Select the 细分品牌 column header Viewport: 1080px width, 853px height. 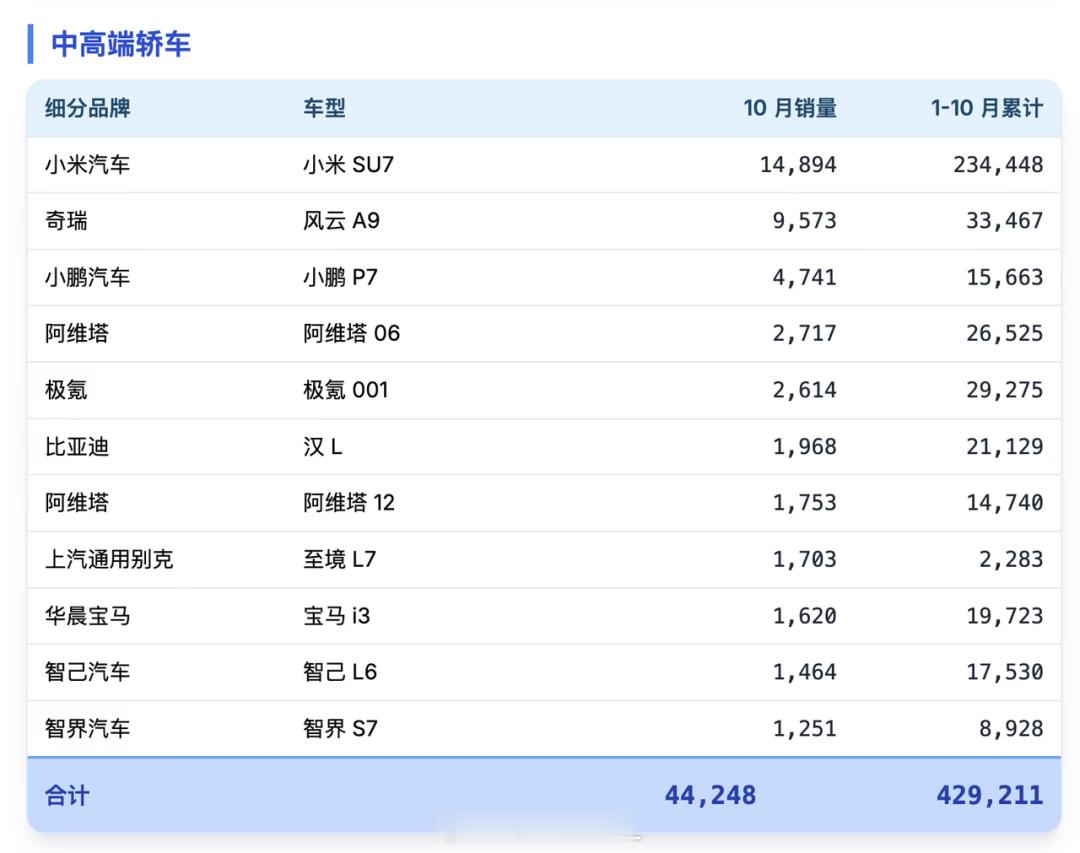87,108
